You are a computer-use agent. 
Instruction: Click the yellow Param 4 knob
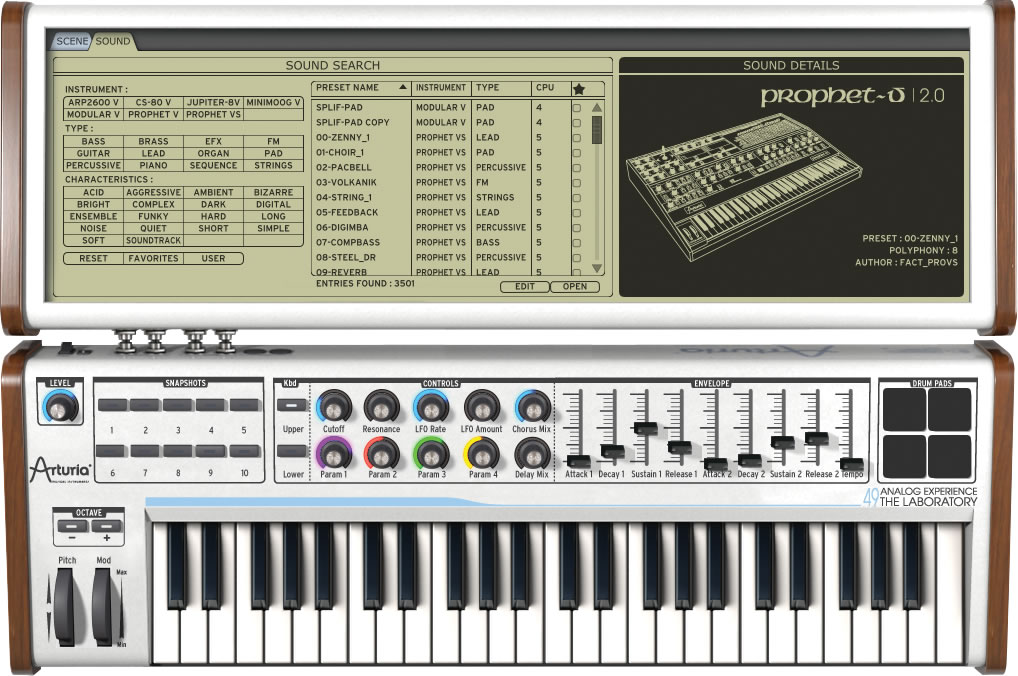click(x=482, y=453)
